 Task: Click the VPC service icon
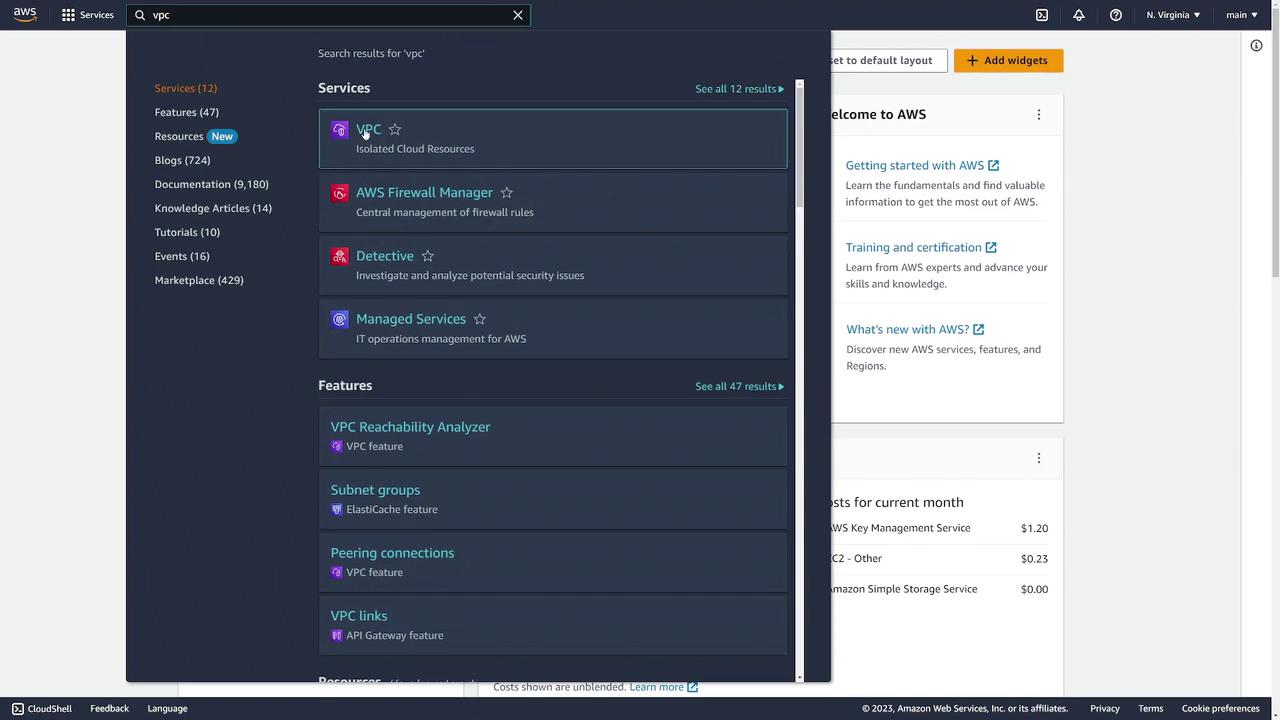pyautogui.click(x=340, y=130)
